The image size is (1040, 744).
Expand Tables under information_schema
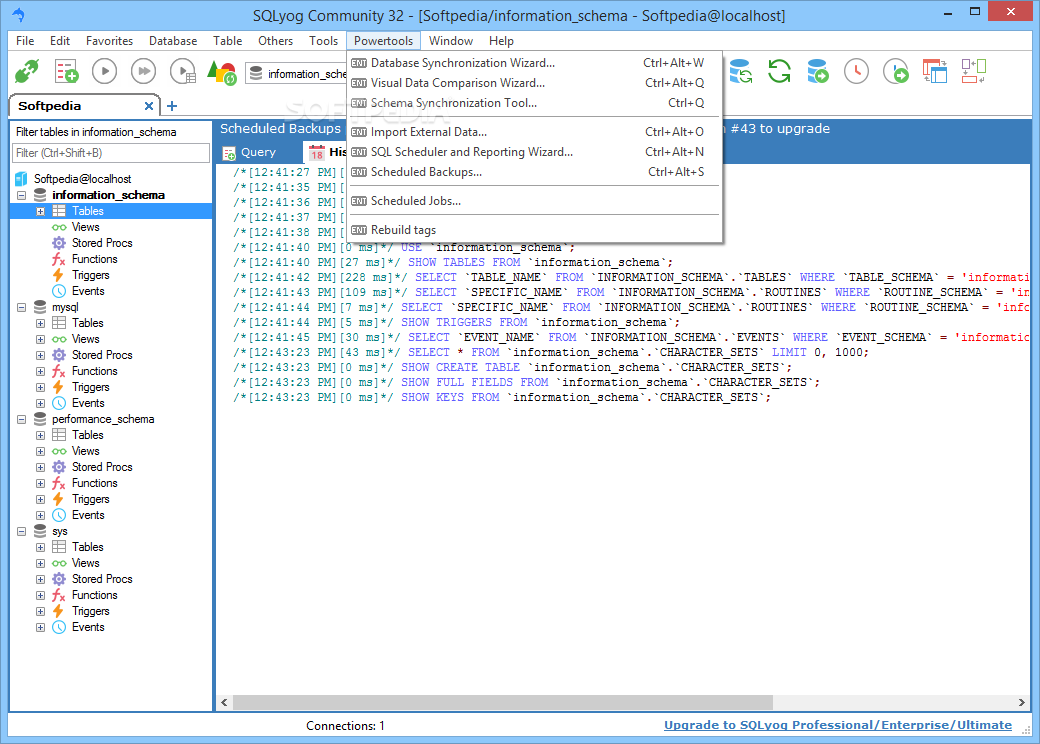(x=40, y=212)
